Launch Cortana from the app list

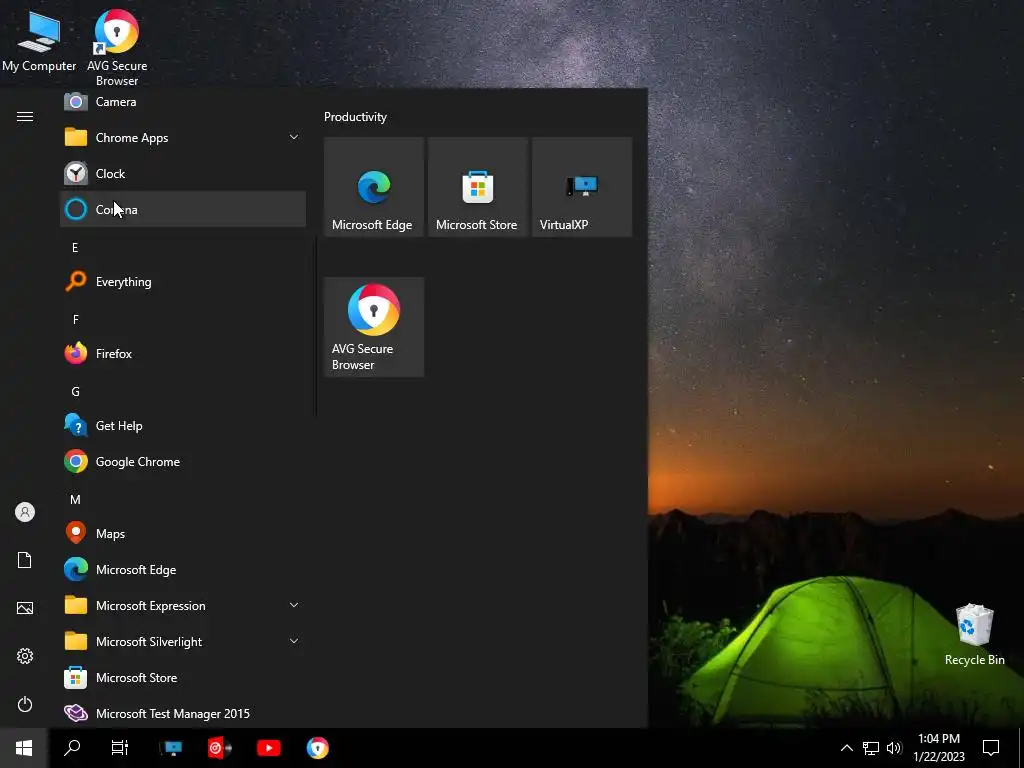click(x=183, y=210)
